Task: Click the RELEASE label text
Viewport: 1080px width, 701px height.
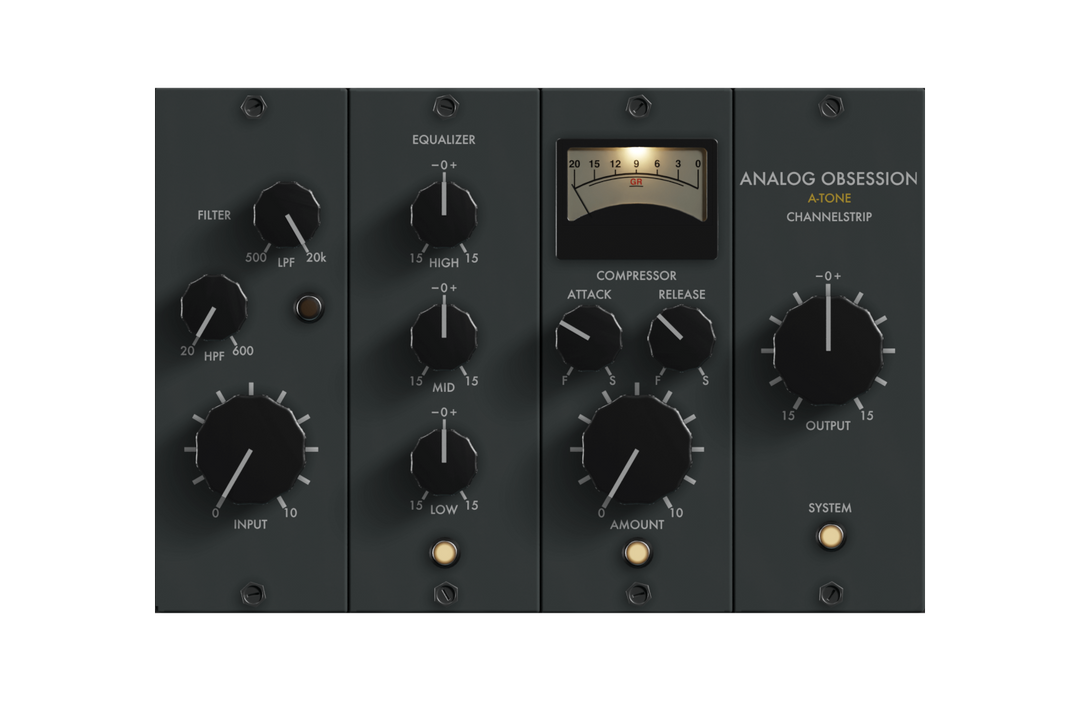Action: click(x=682, y=295)
